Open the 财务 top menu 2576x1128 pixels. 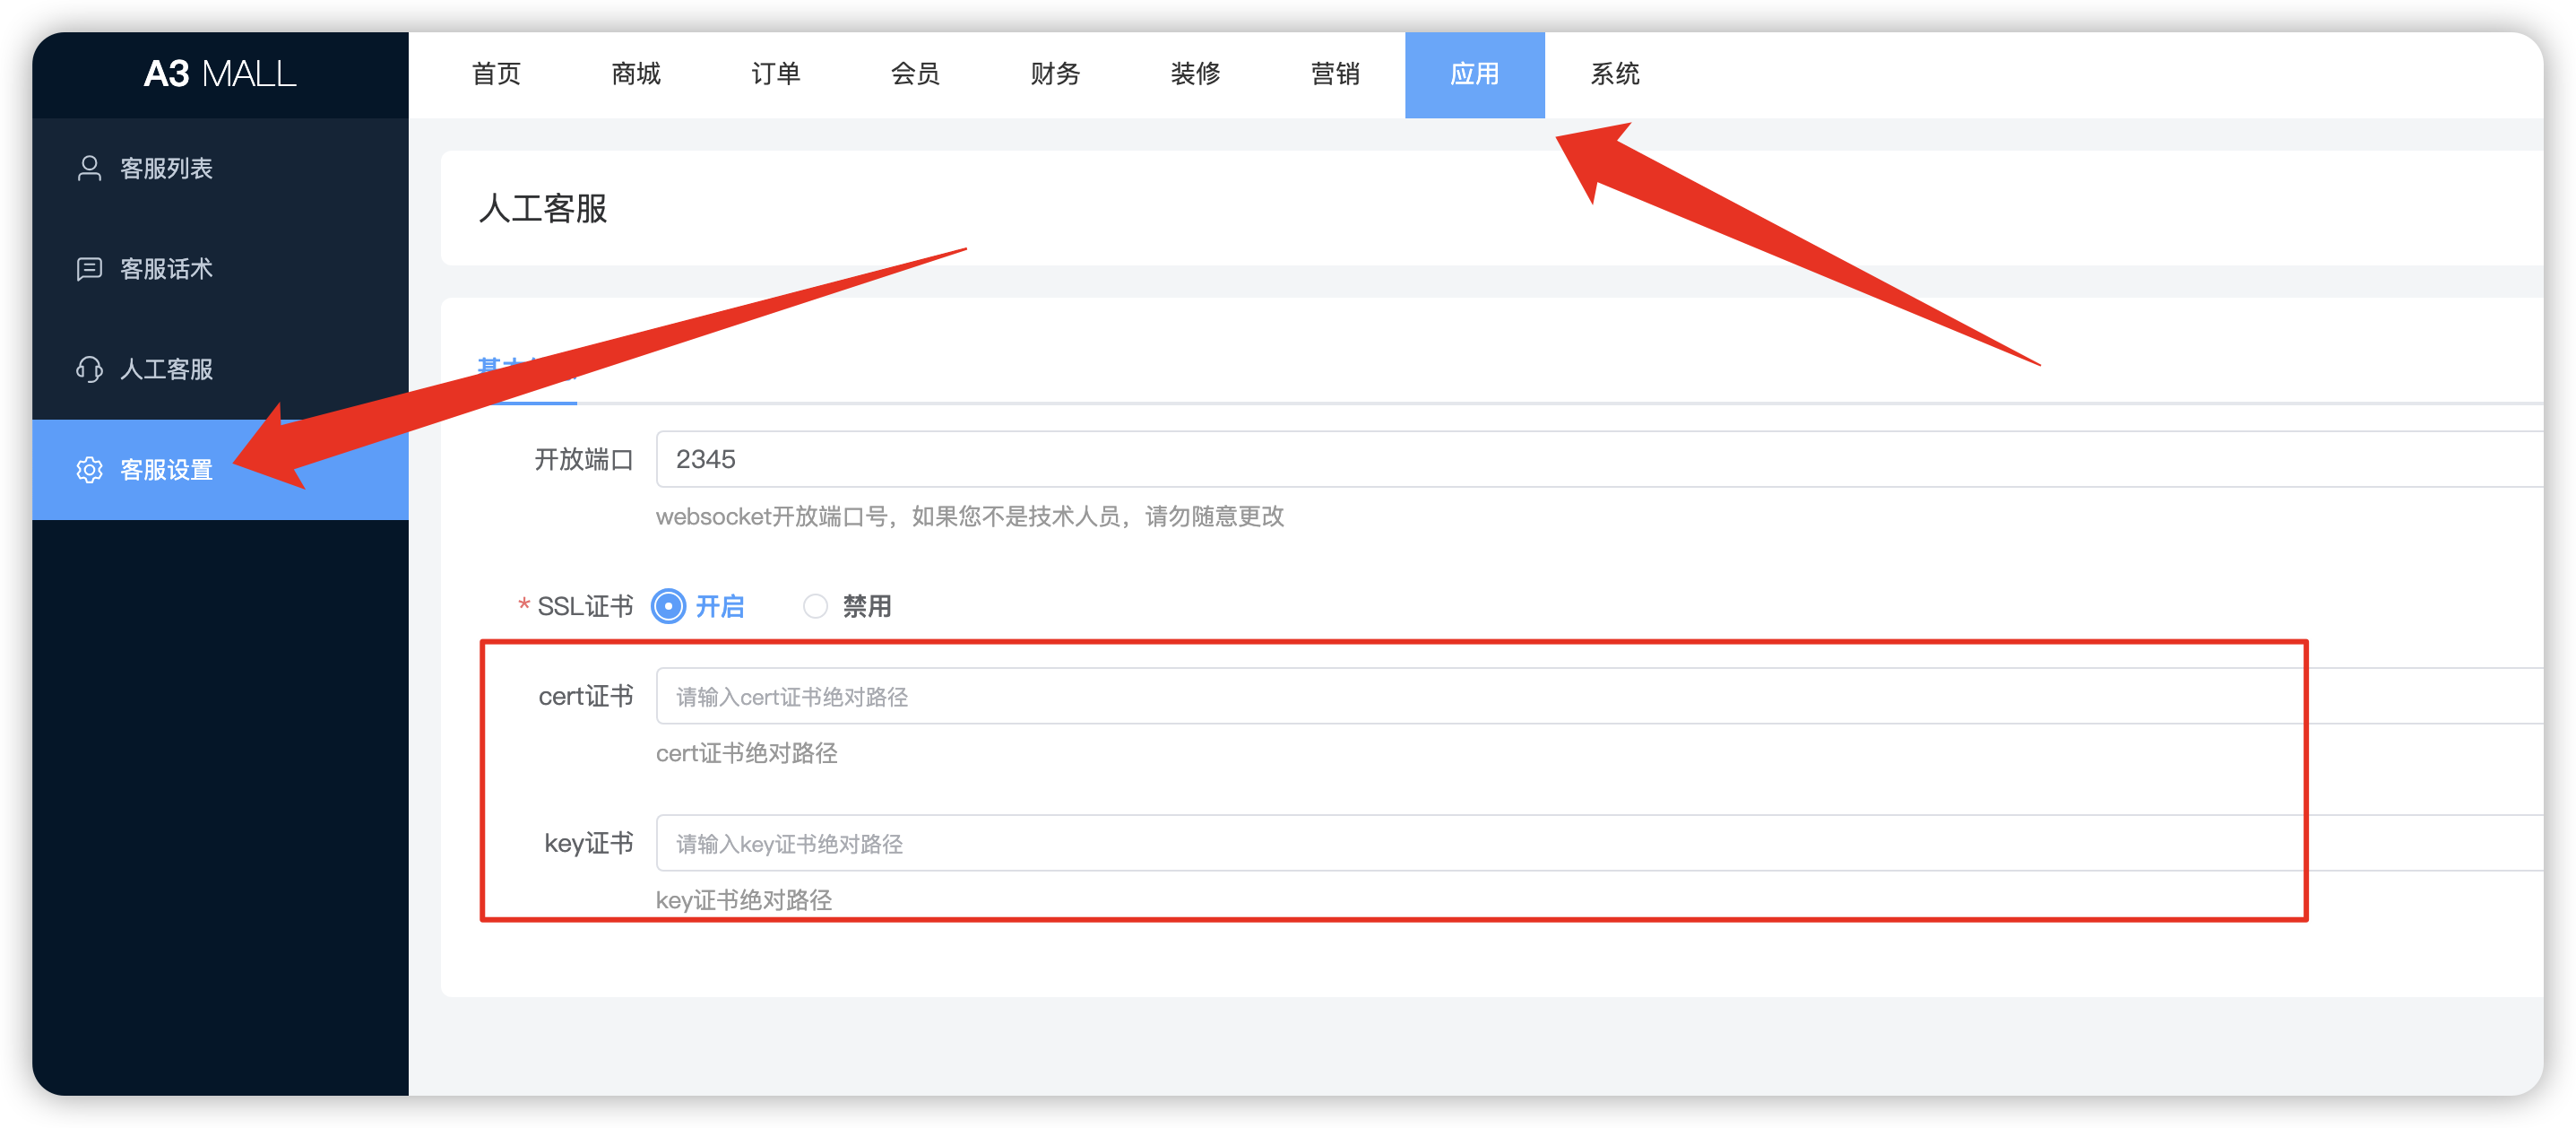click(1056, 74)
